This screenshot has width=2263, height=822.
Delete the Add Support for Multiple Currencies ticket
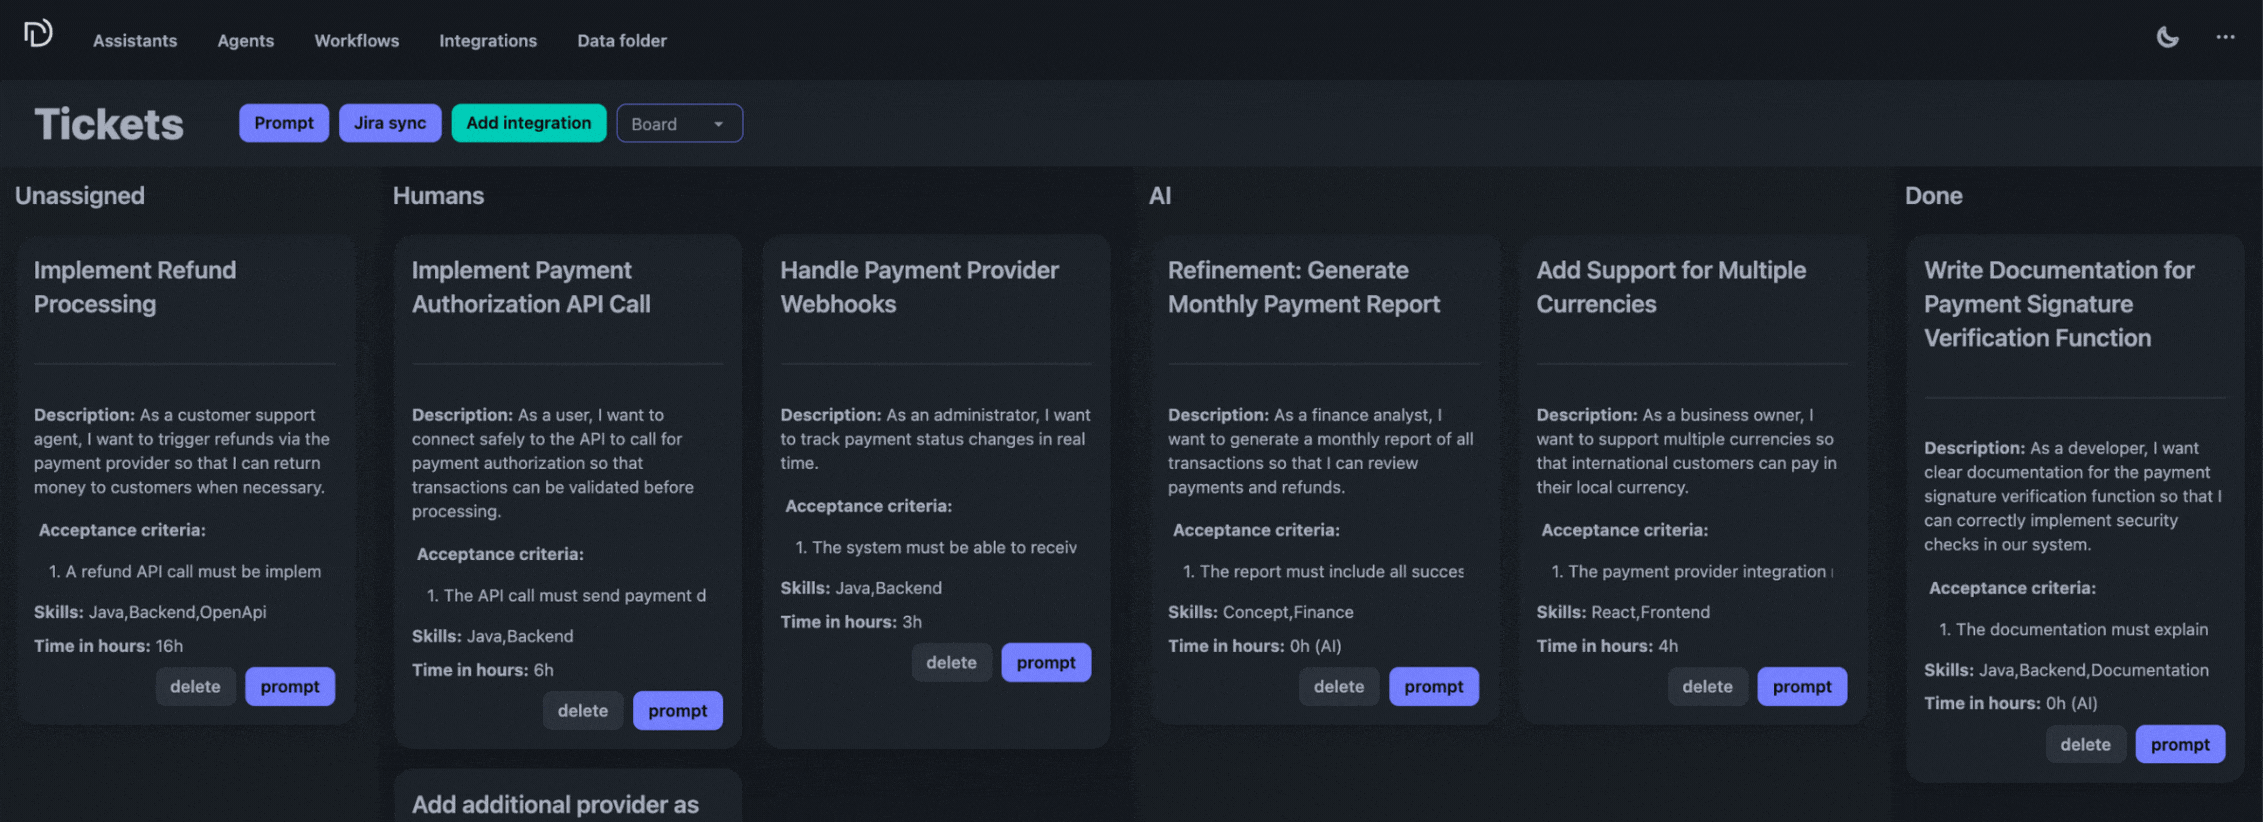[x=1707, y=687]
